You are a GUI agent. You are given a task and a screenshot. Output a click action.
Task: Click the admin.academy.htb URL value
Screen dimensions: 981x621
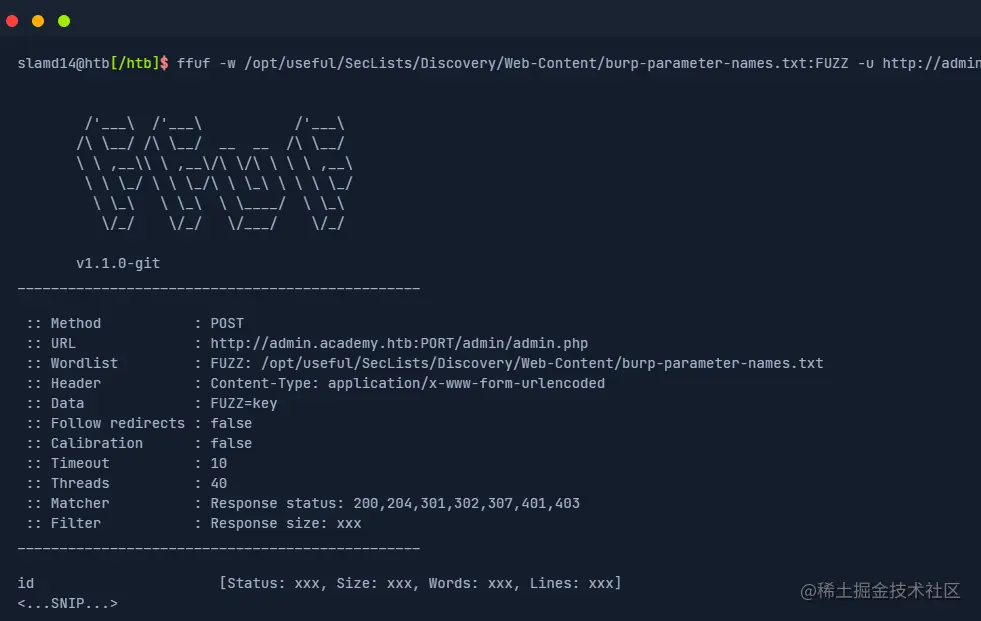[x=399, y=343]
